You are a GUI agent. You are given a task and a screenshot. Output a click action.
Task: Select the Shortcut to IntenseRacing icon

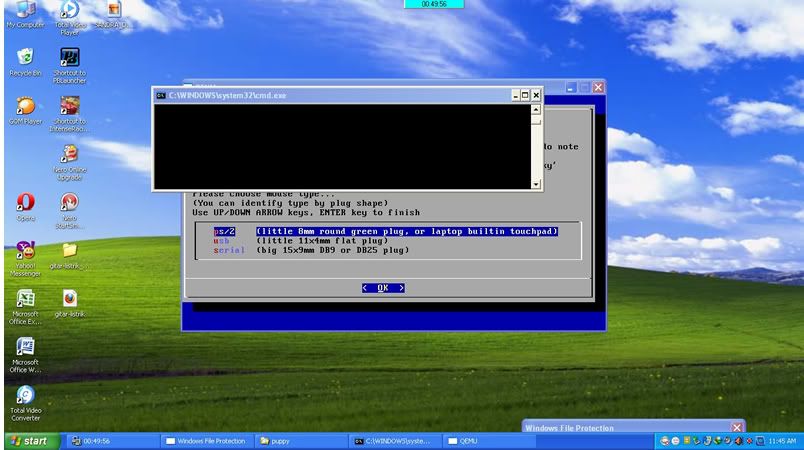coord(69,113)
